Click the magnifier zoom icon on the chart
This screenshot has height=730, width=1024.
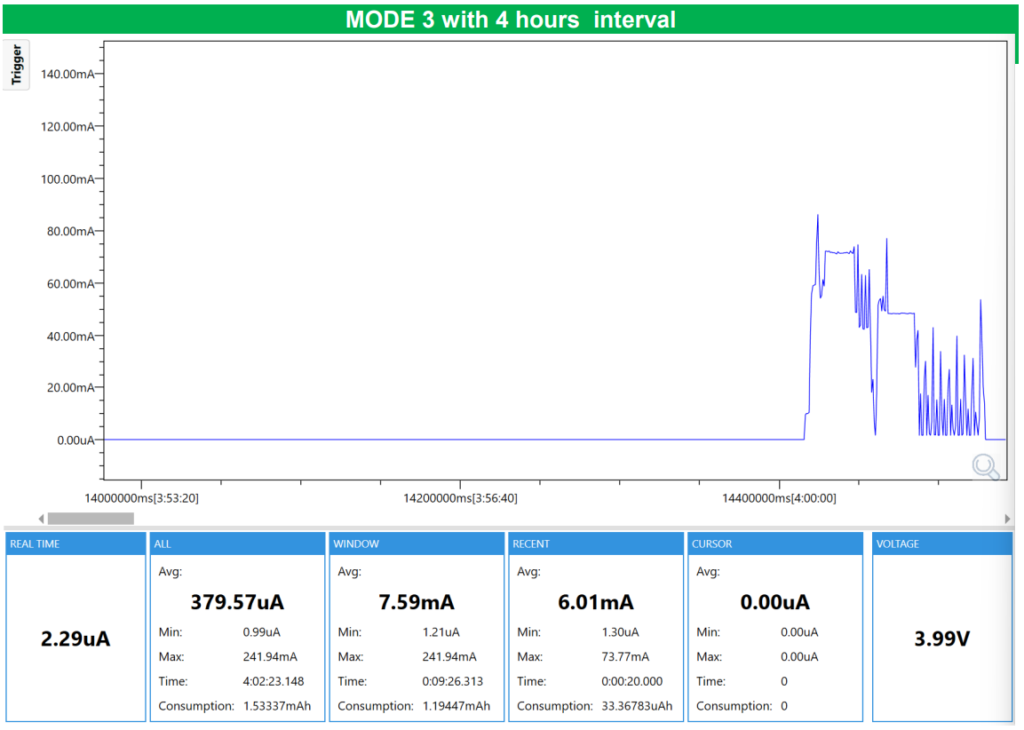click(986, 466)
